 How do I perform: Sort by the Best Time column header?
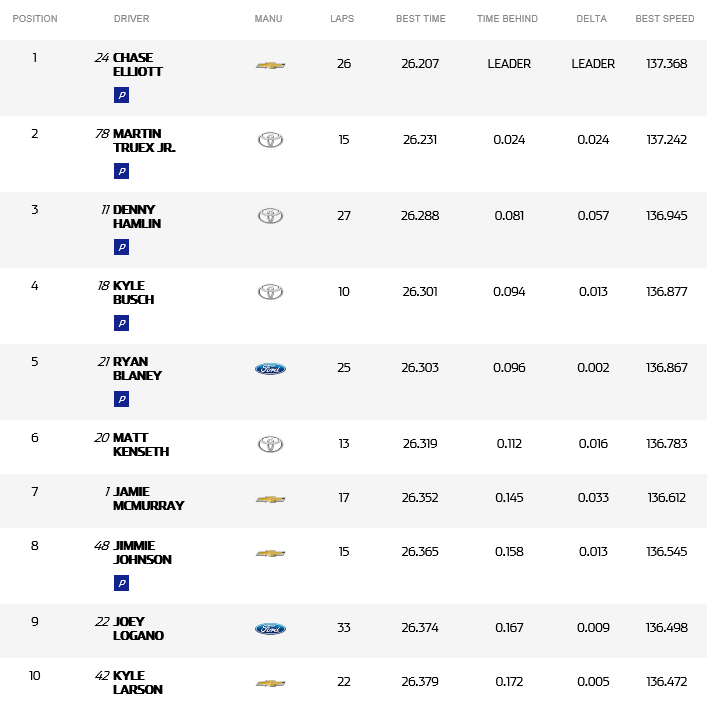pyautogui.click(x=420, y=19)
